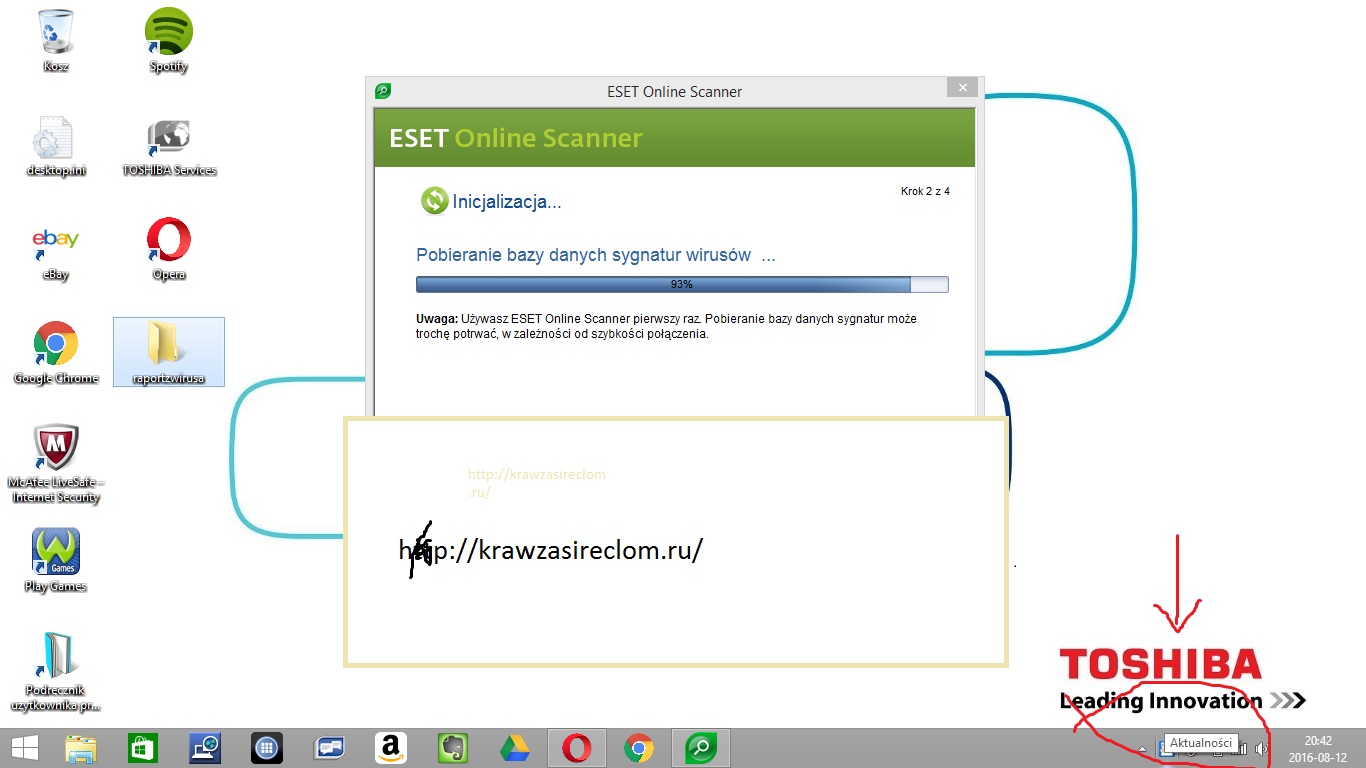
Task: Open File Explorer from the taskbar
Action: [x=80, y=748]
